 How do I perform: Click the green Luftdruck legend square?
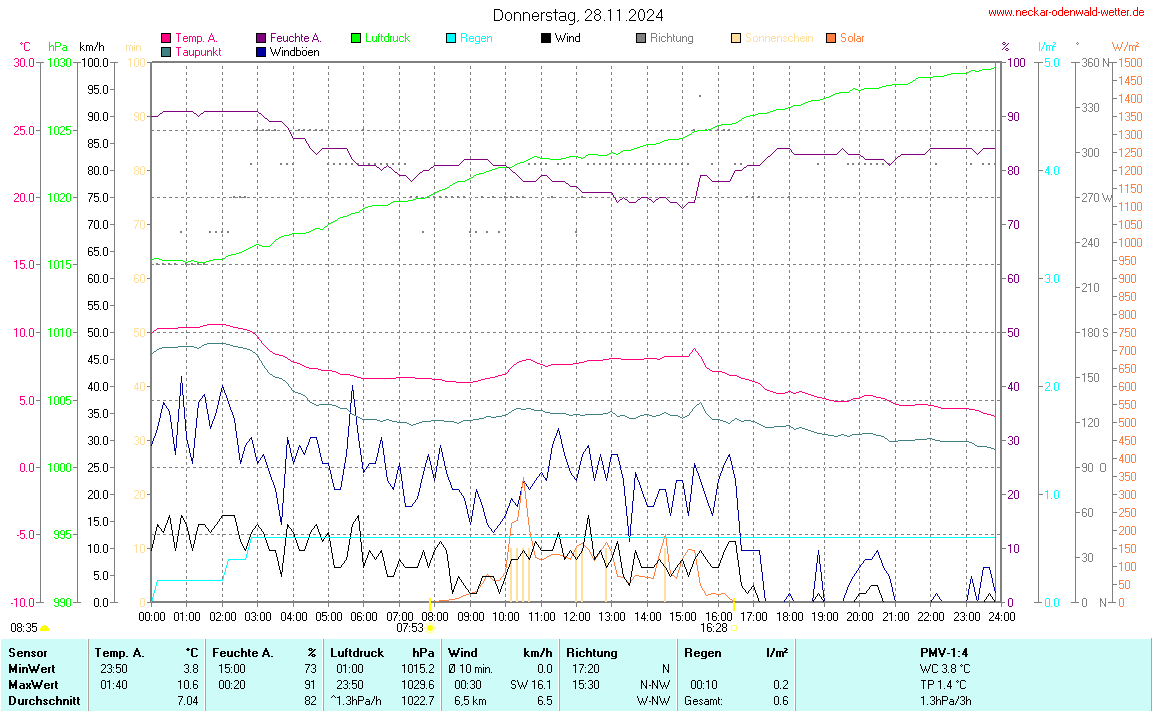pyautogui.click(x=356, y=38)
